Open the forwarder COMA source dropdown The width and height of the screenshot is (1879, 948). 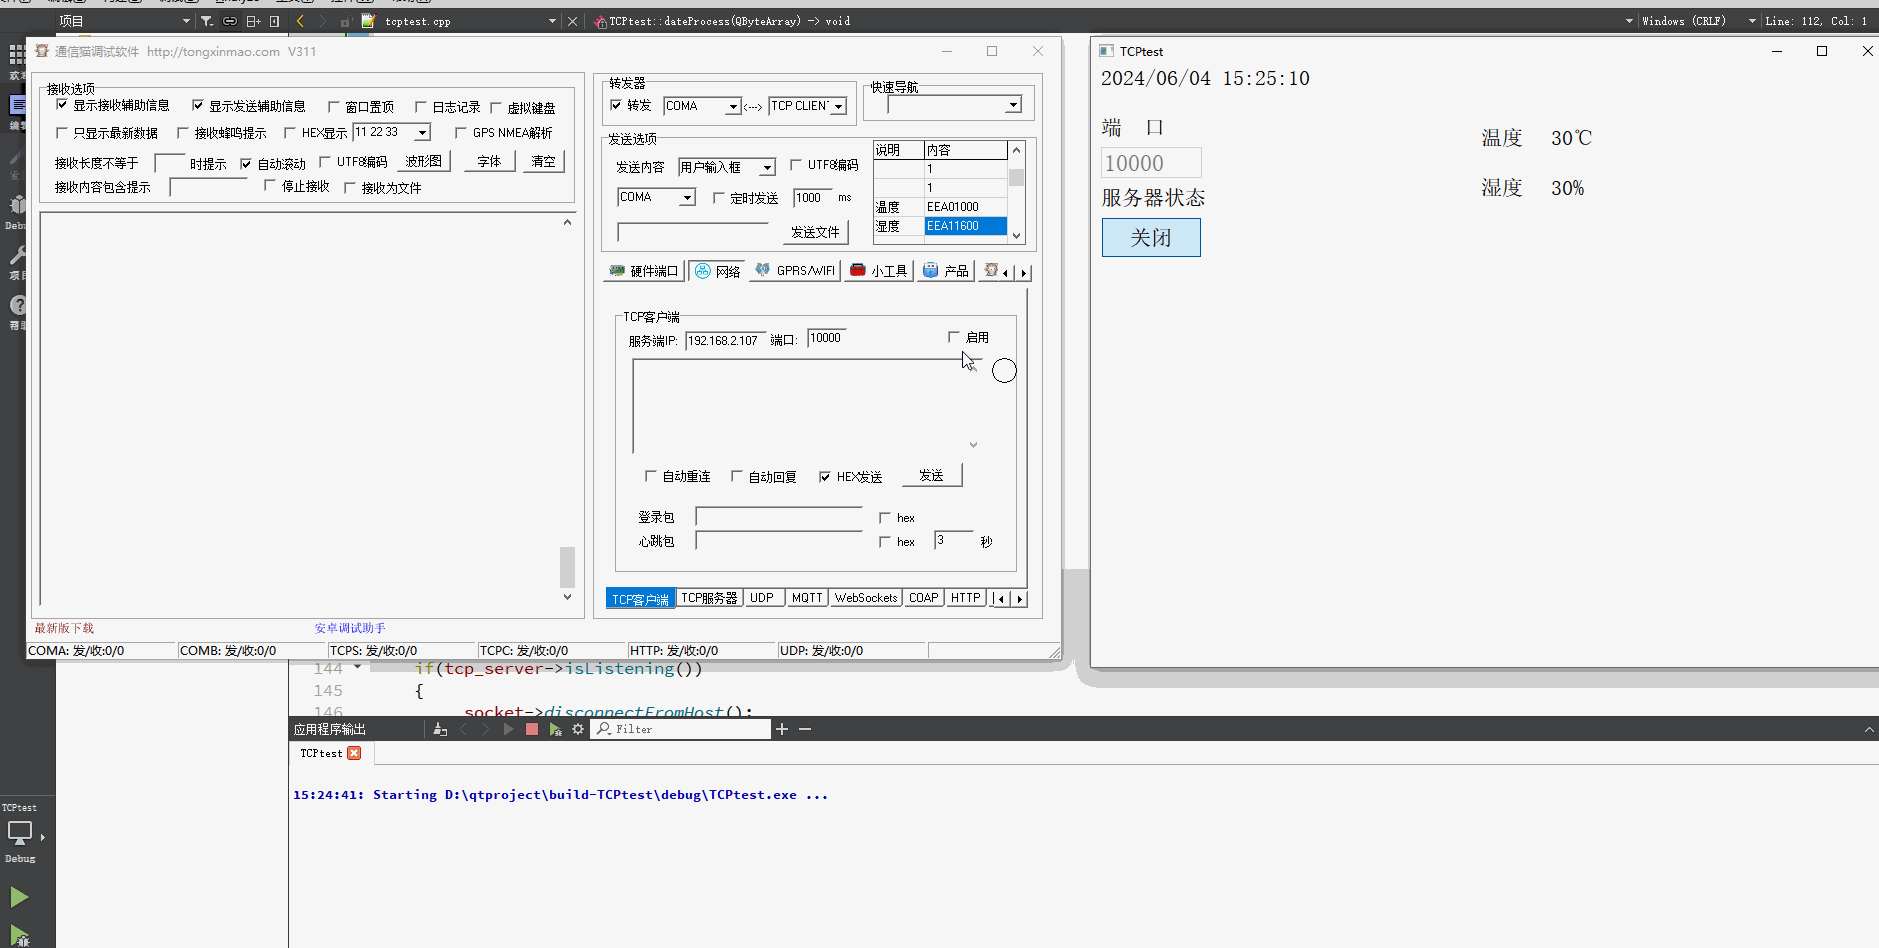click(x=733, y=106)
